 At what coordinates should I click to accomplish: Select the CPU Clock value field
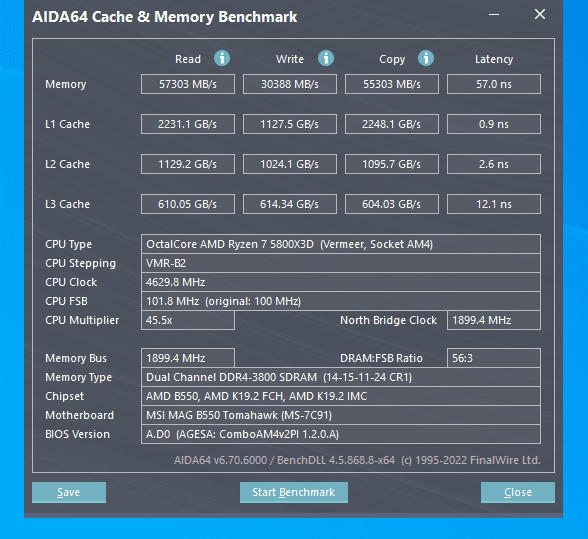click(341, 282)
